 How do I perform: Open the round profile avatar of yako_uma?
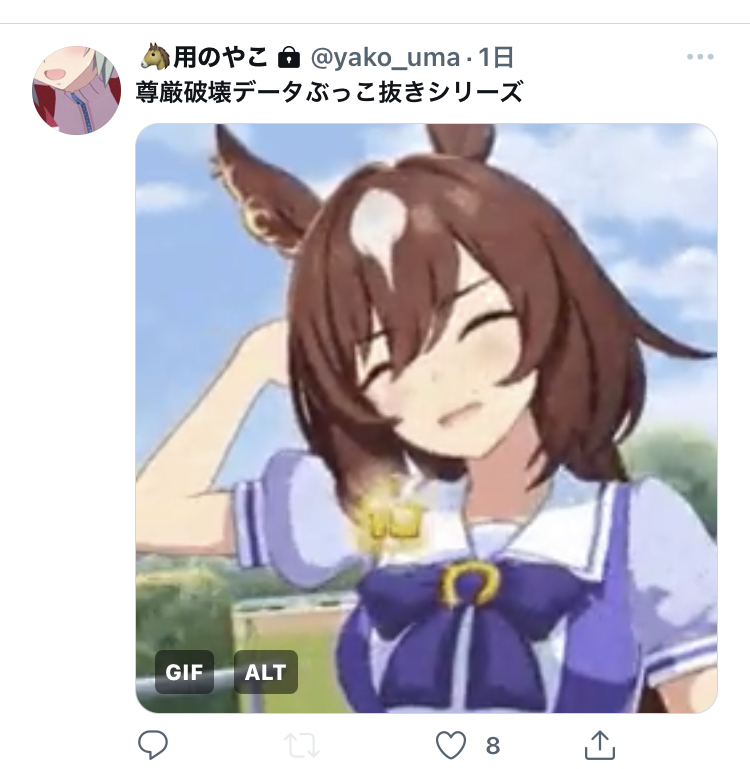pyautogui.click(x=76, y=90)
